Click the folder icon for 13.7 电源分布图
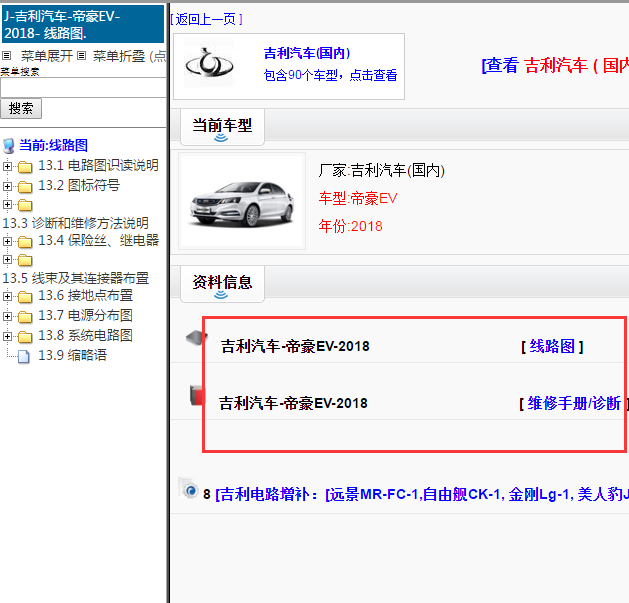This screenshot has width=629, height=603. (x=25, y=317)
